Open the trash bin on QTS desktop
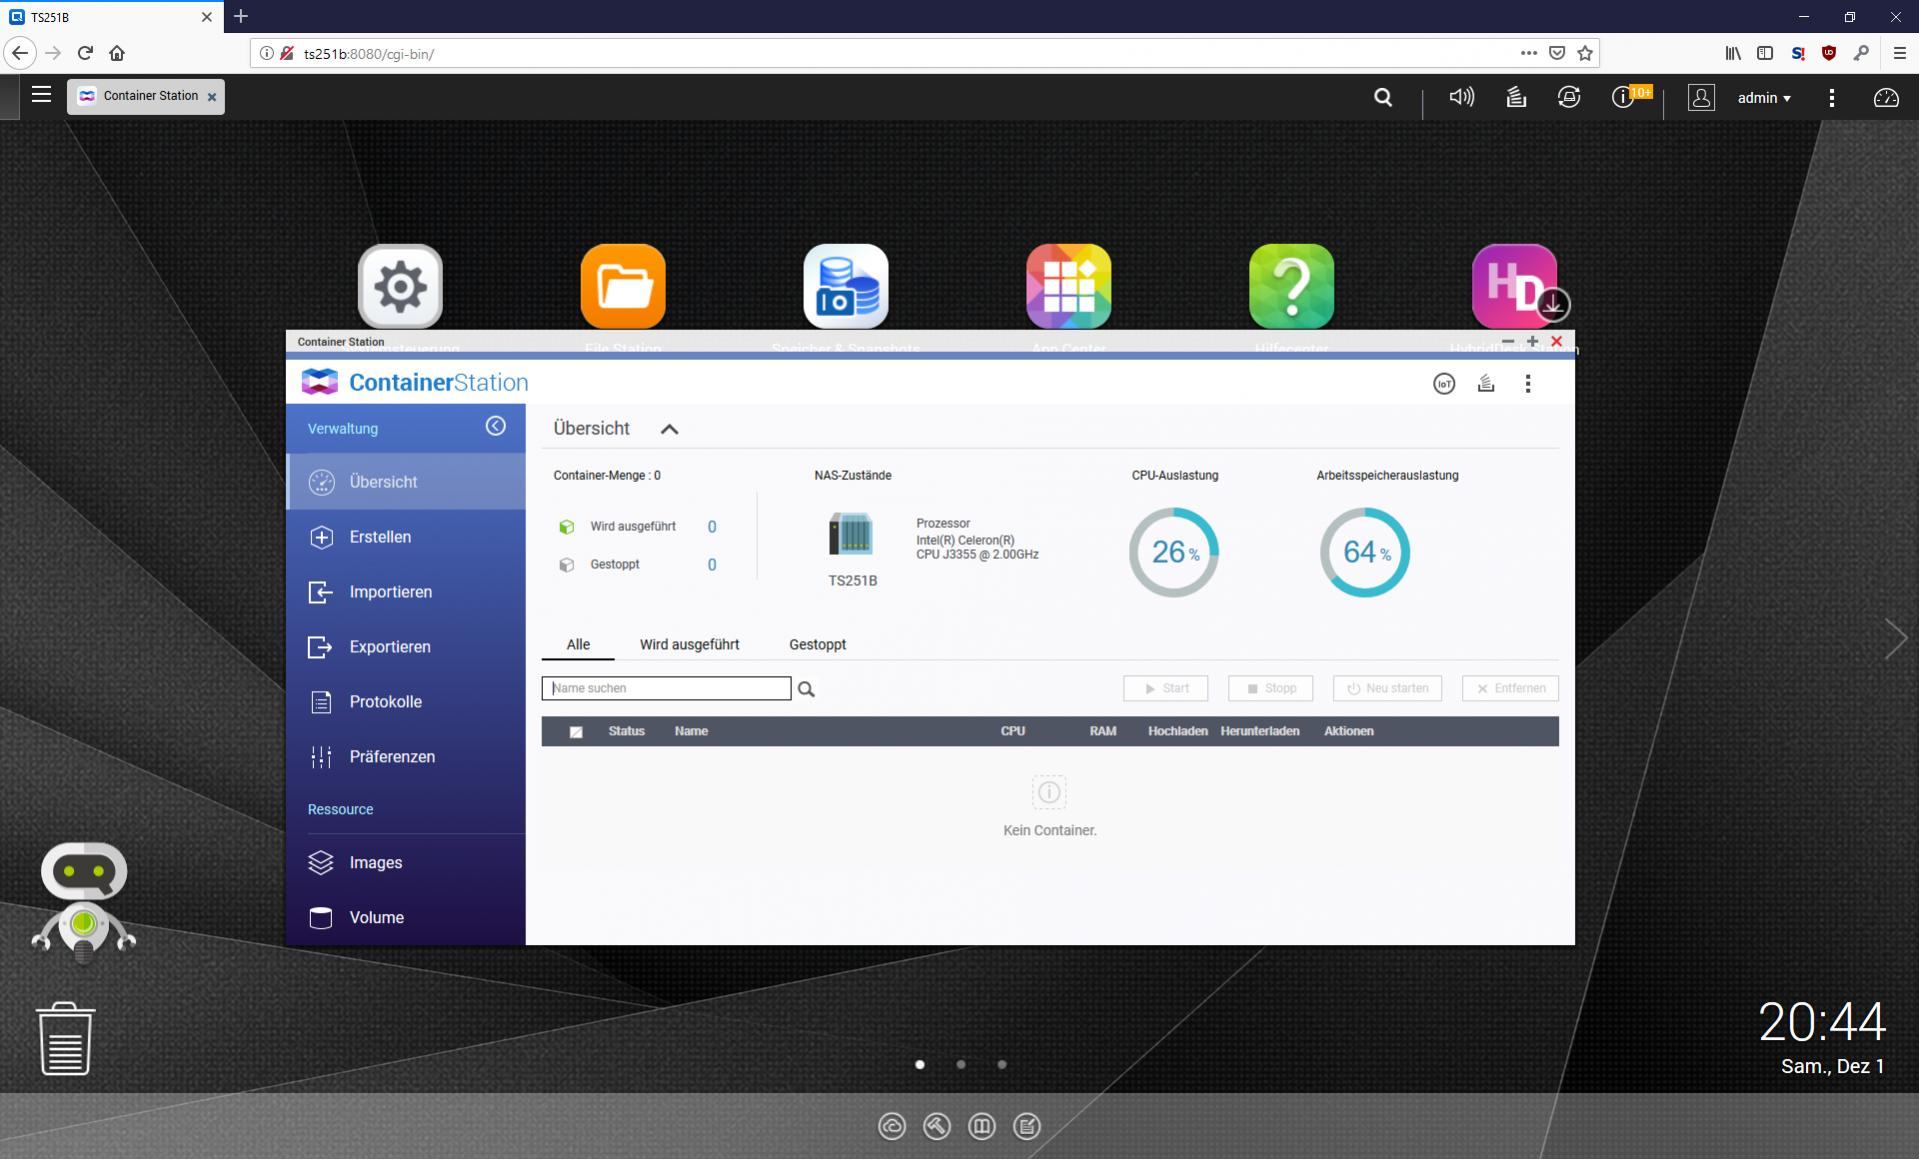Image resolution: width=1919 pixels, height=1159 pixels. point(66,1039)
